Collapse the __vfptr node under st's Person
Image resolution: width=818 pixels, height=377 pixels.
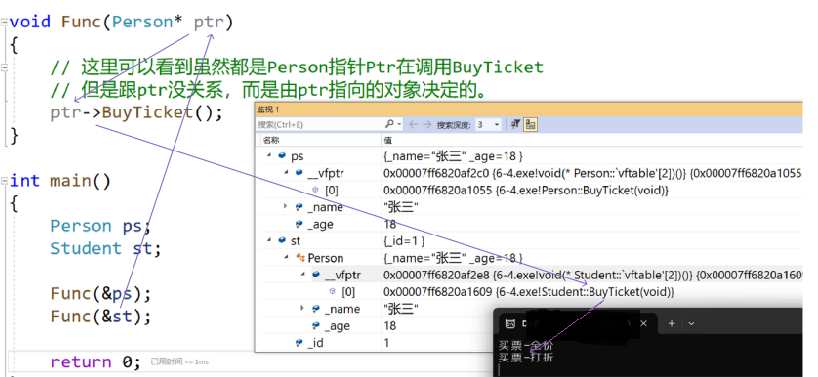pyautogui.click(x=303, y=274)
